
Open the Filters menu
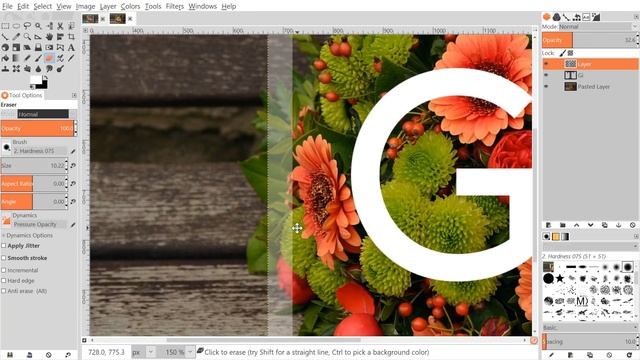click(x=175, y=6)
